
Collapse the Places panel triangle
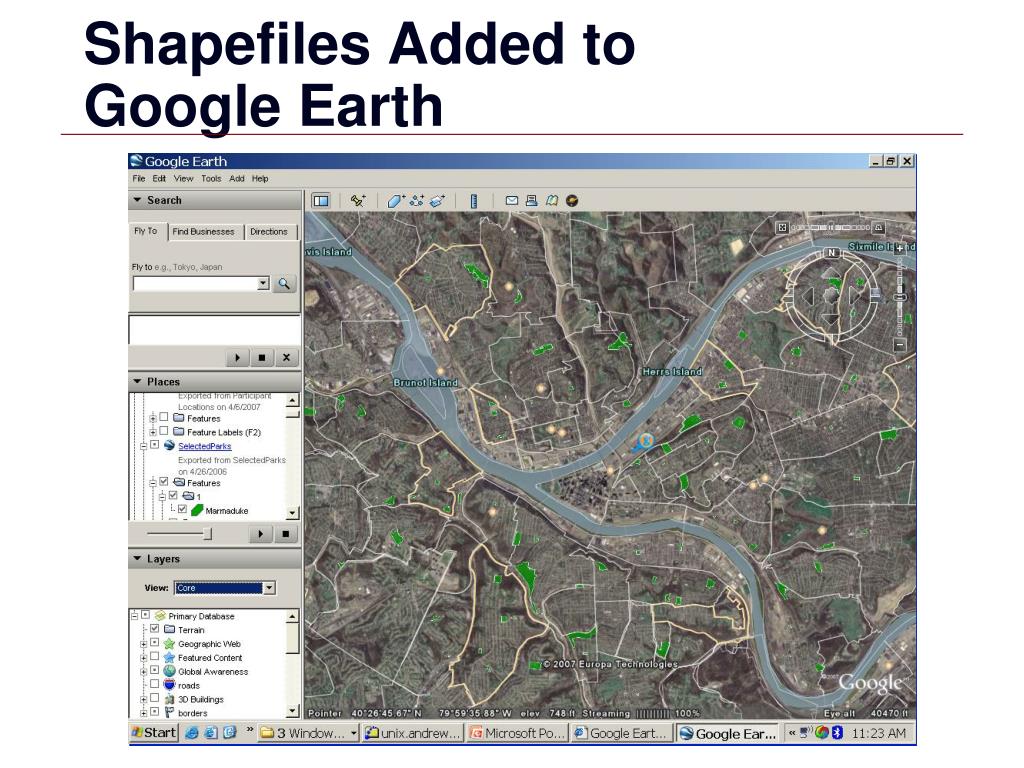(138, 381)
